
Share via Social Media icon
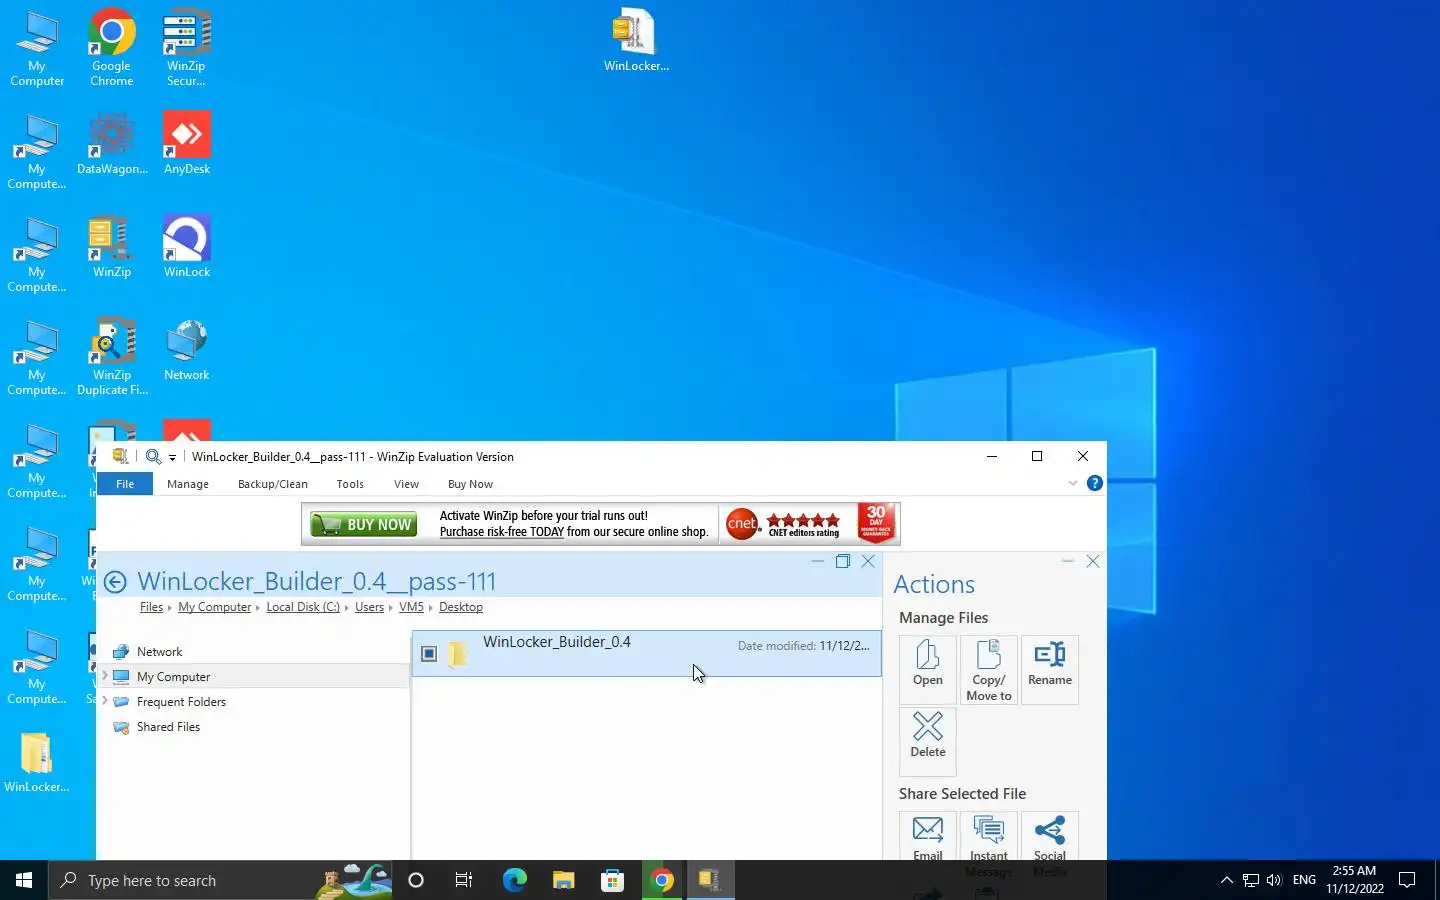coord(1050,837)
